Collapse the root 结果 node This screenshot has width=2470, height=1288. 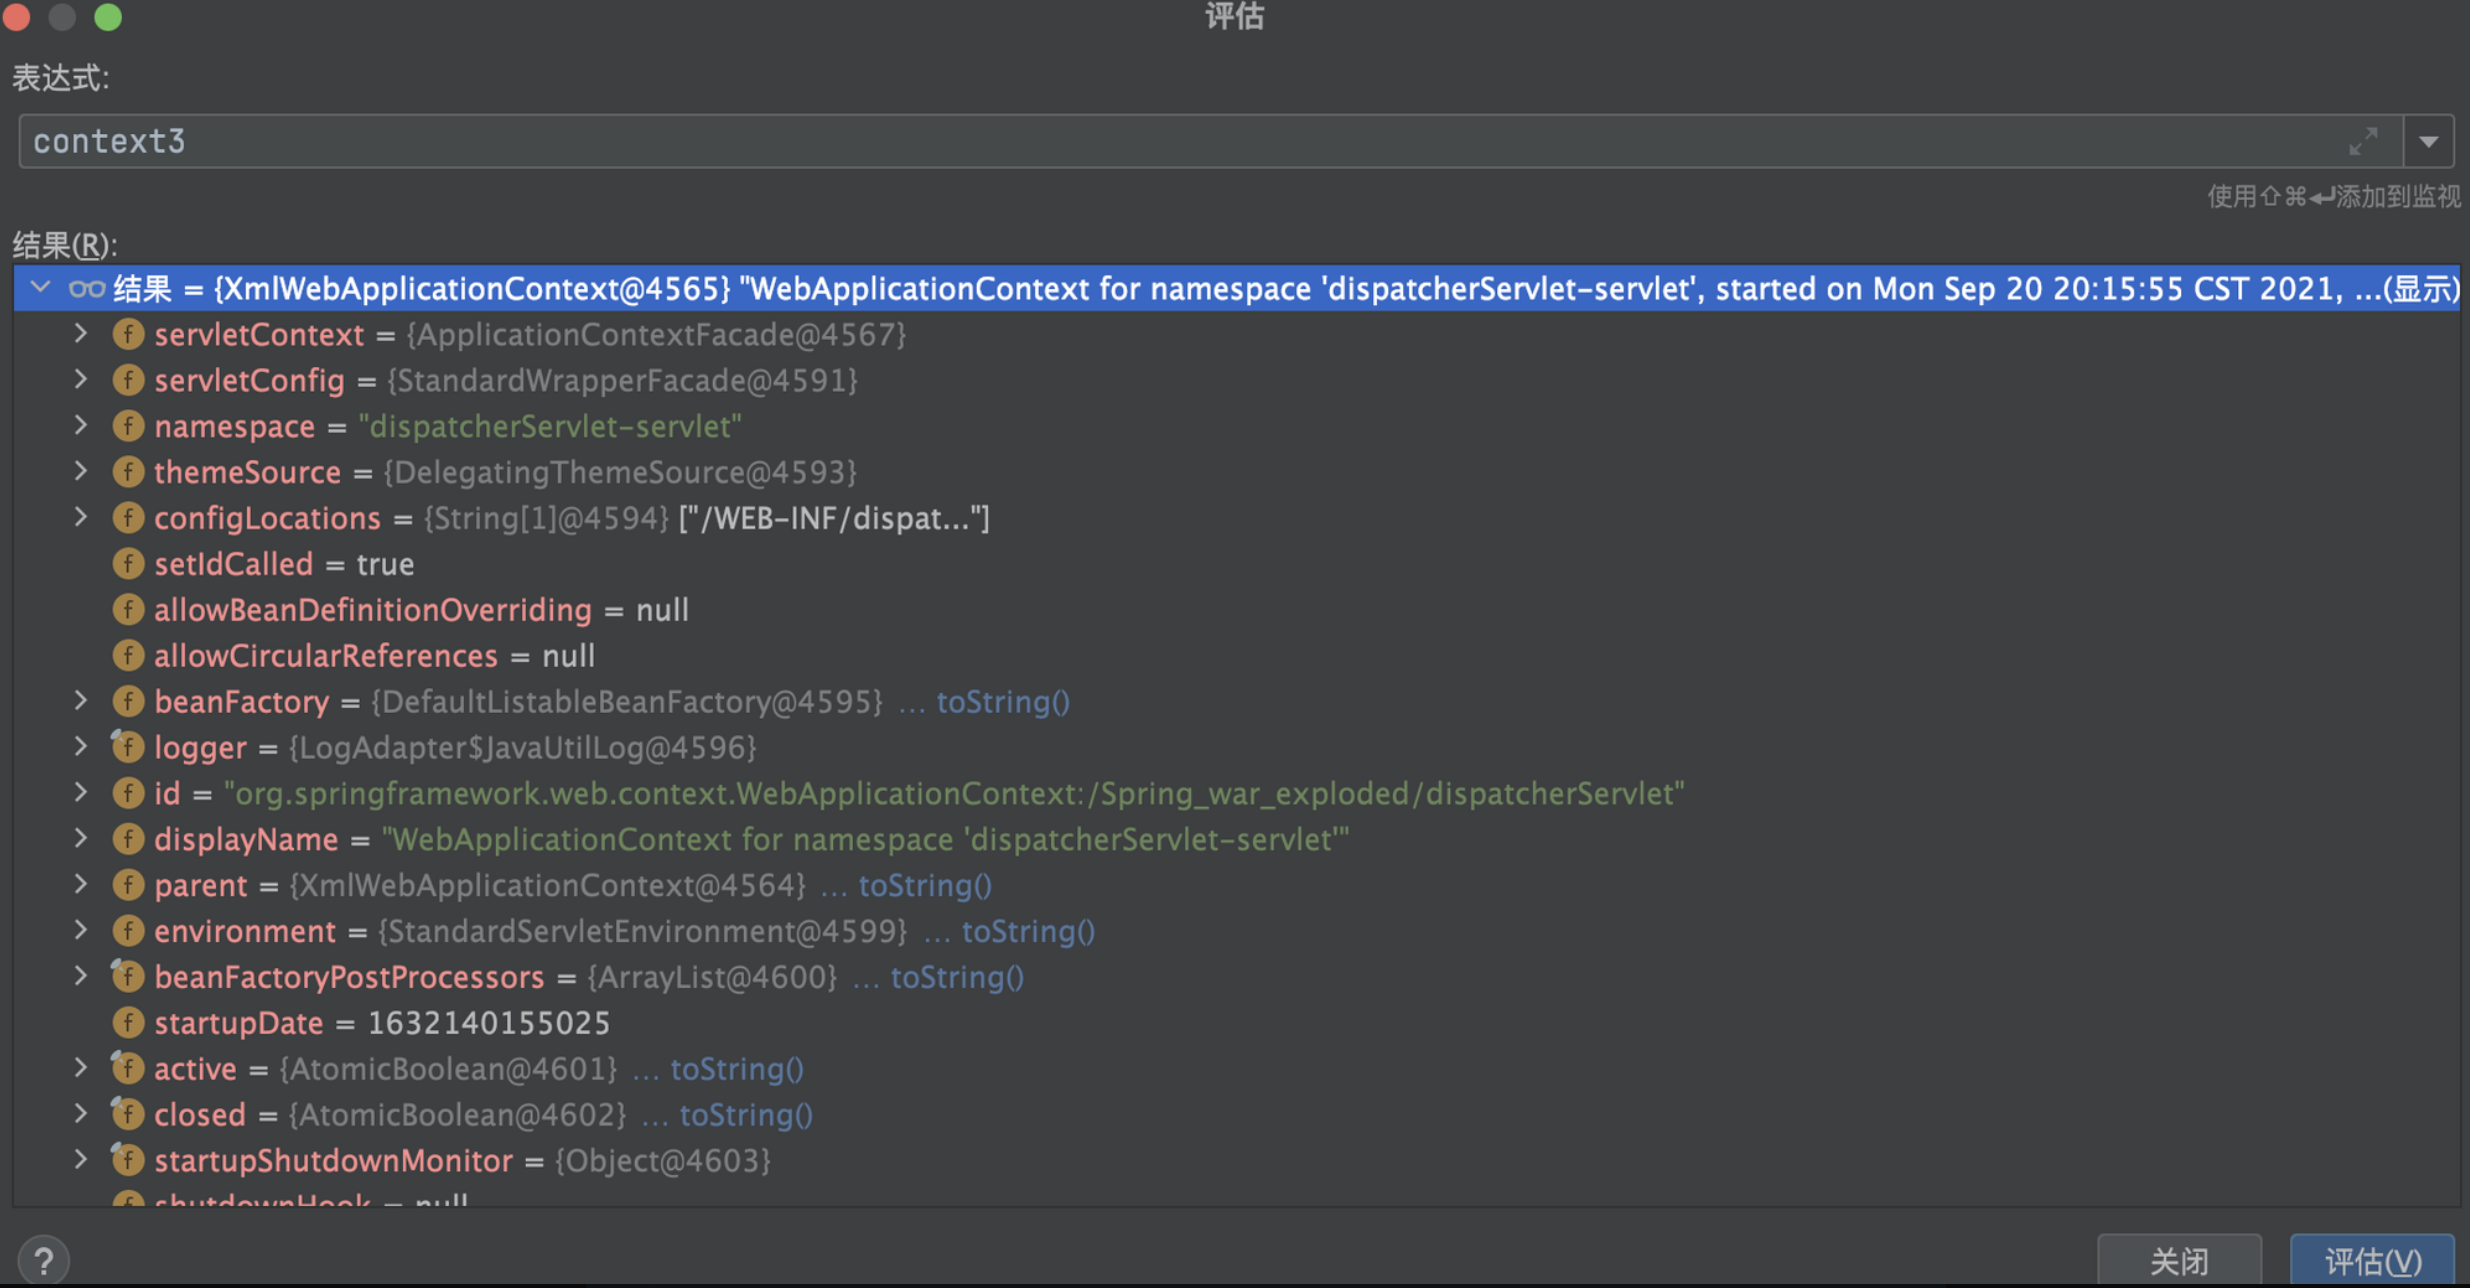[40, 288]
